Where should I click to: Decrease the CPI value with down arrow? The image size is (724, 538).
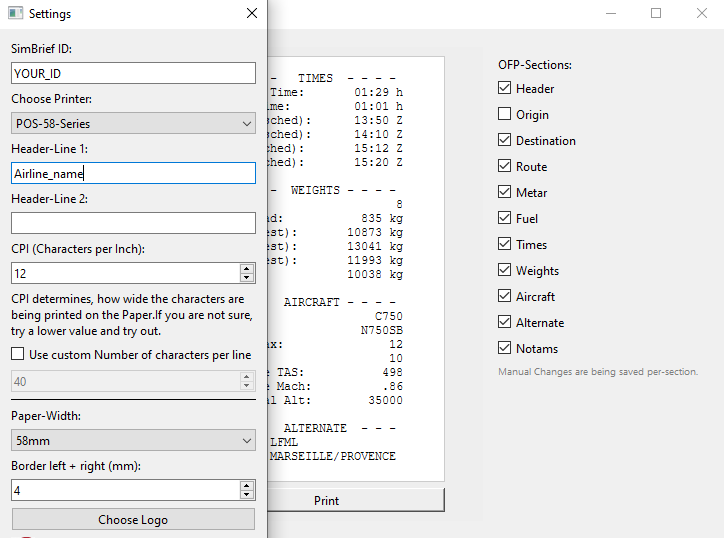pyautogui.click(x=247, y=278)
